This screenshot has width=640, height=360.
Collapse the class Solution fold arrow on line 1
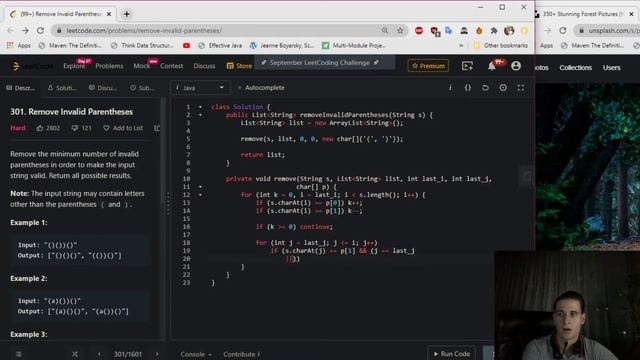pyautogui.click(x=200, y=107)
